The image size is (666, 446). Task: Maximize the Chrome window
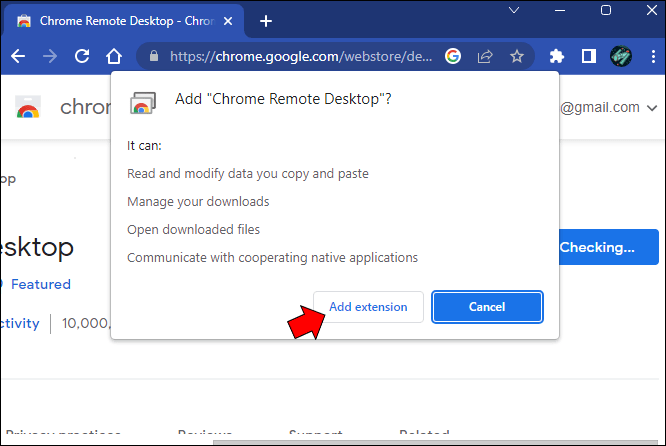(x=606, y=10)
